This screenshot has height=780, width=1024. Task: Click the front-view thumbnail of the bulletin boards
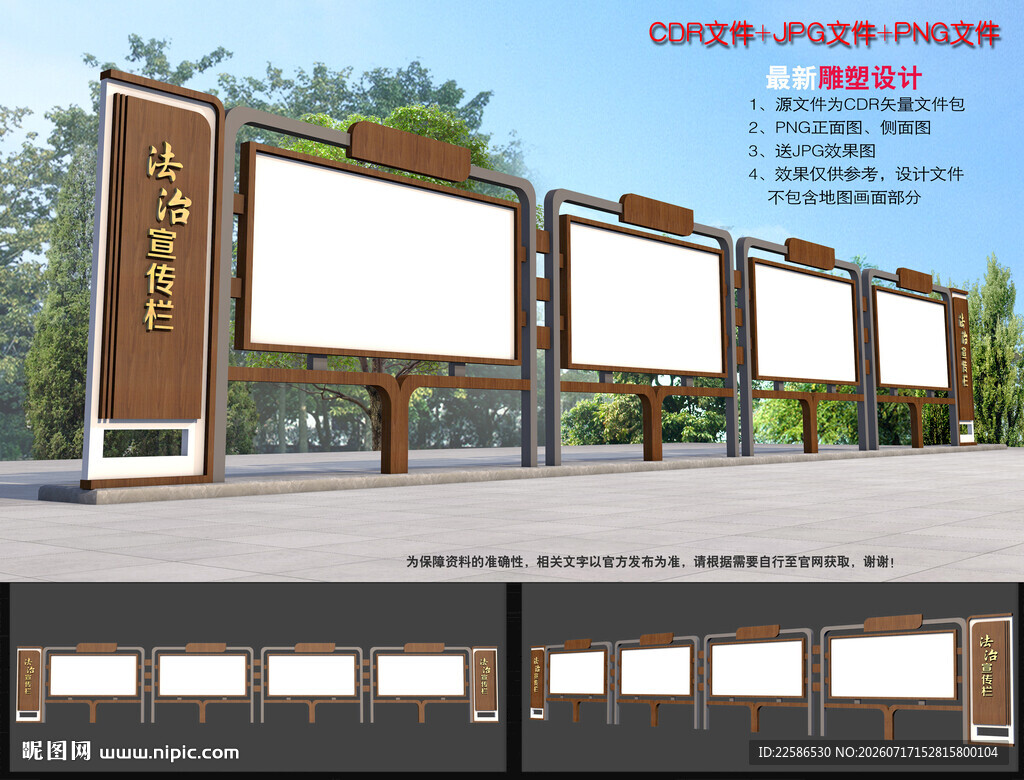tap(258, 677)
